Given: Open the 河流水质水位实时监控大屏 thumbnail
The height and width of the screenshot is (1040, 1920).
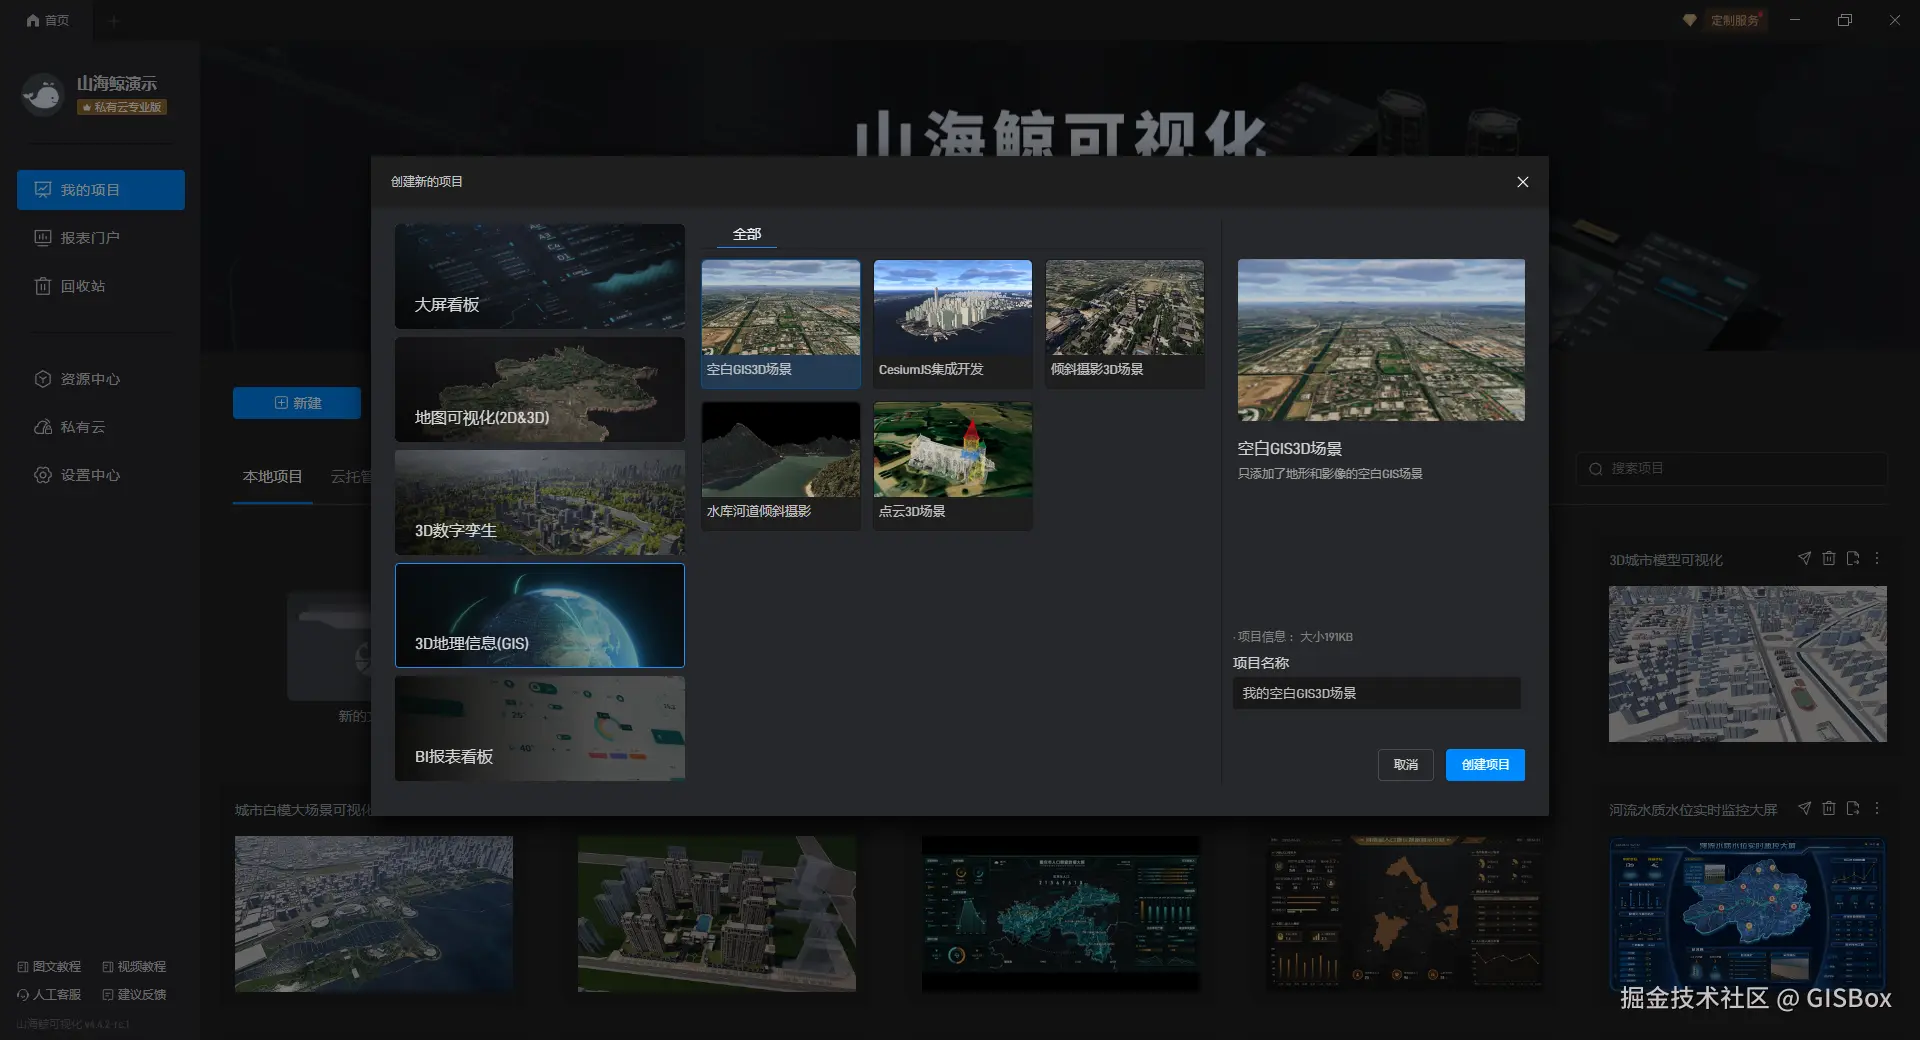Looking at the screenshot, I should coord(1748,914).
